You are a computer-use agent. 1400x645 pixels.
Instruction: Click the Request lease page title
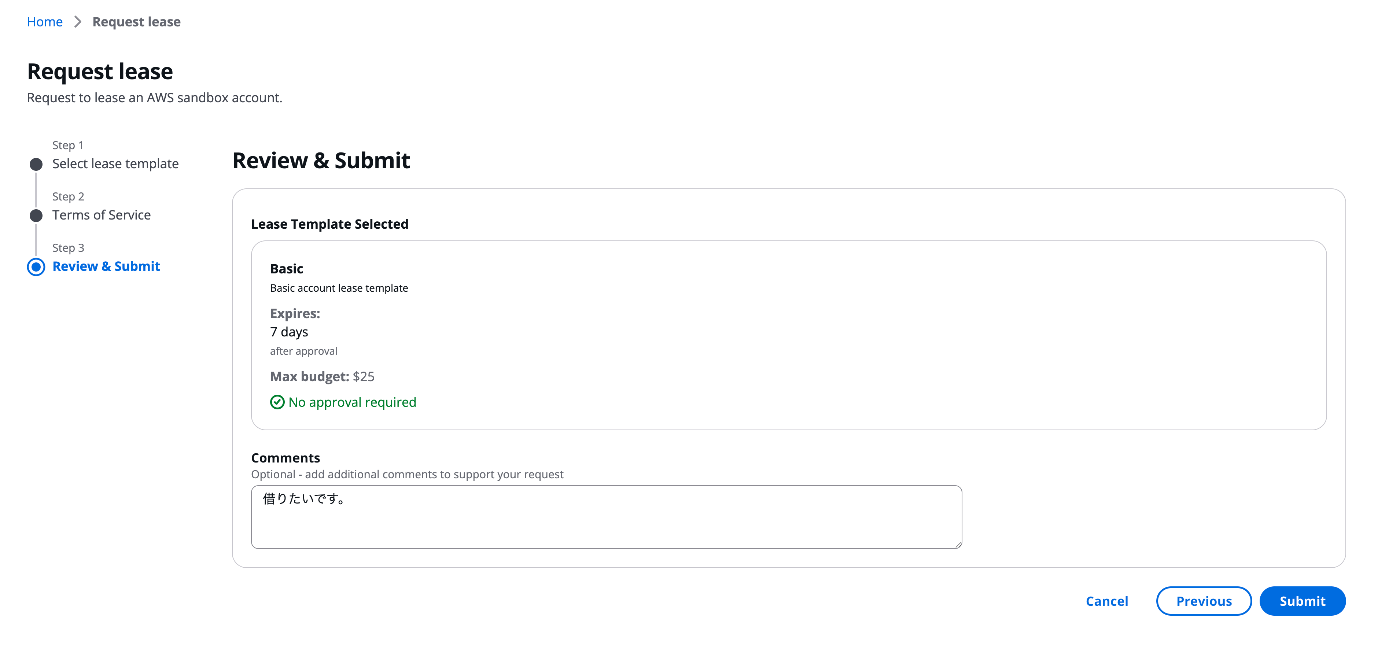pos(100,71)
